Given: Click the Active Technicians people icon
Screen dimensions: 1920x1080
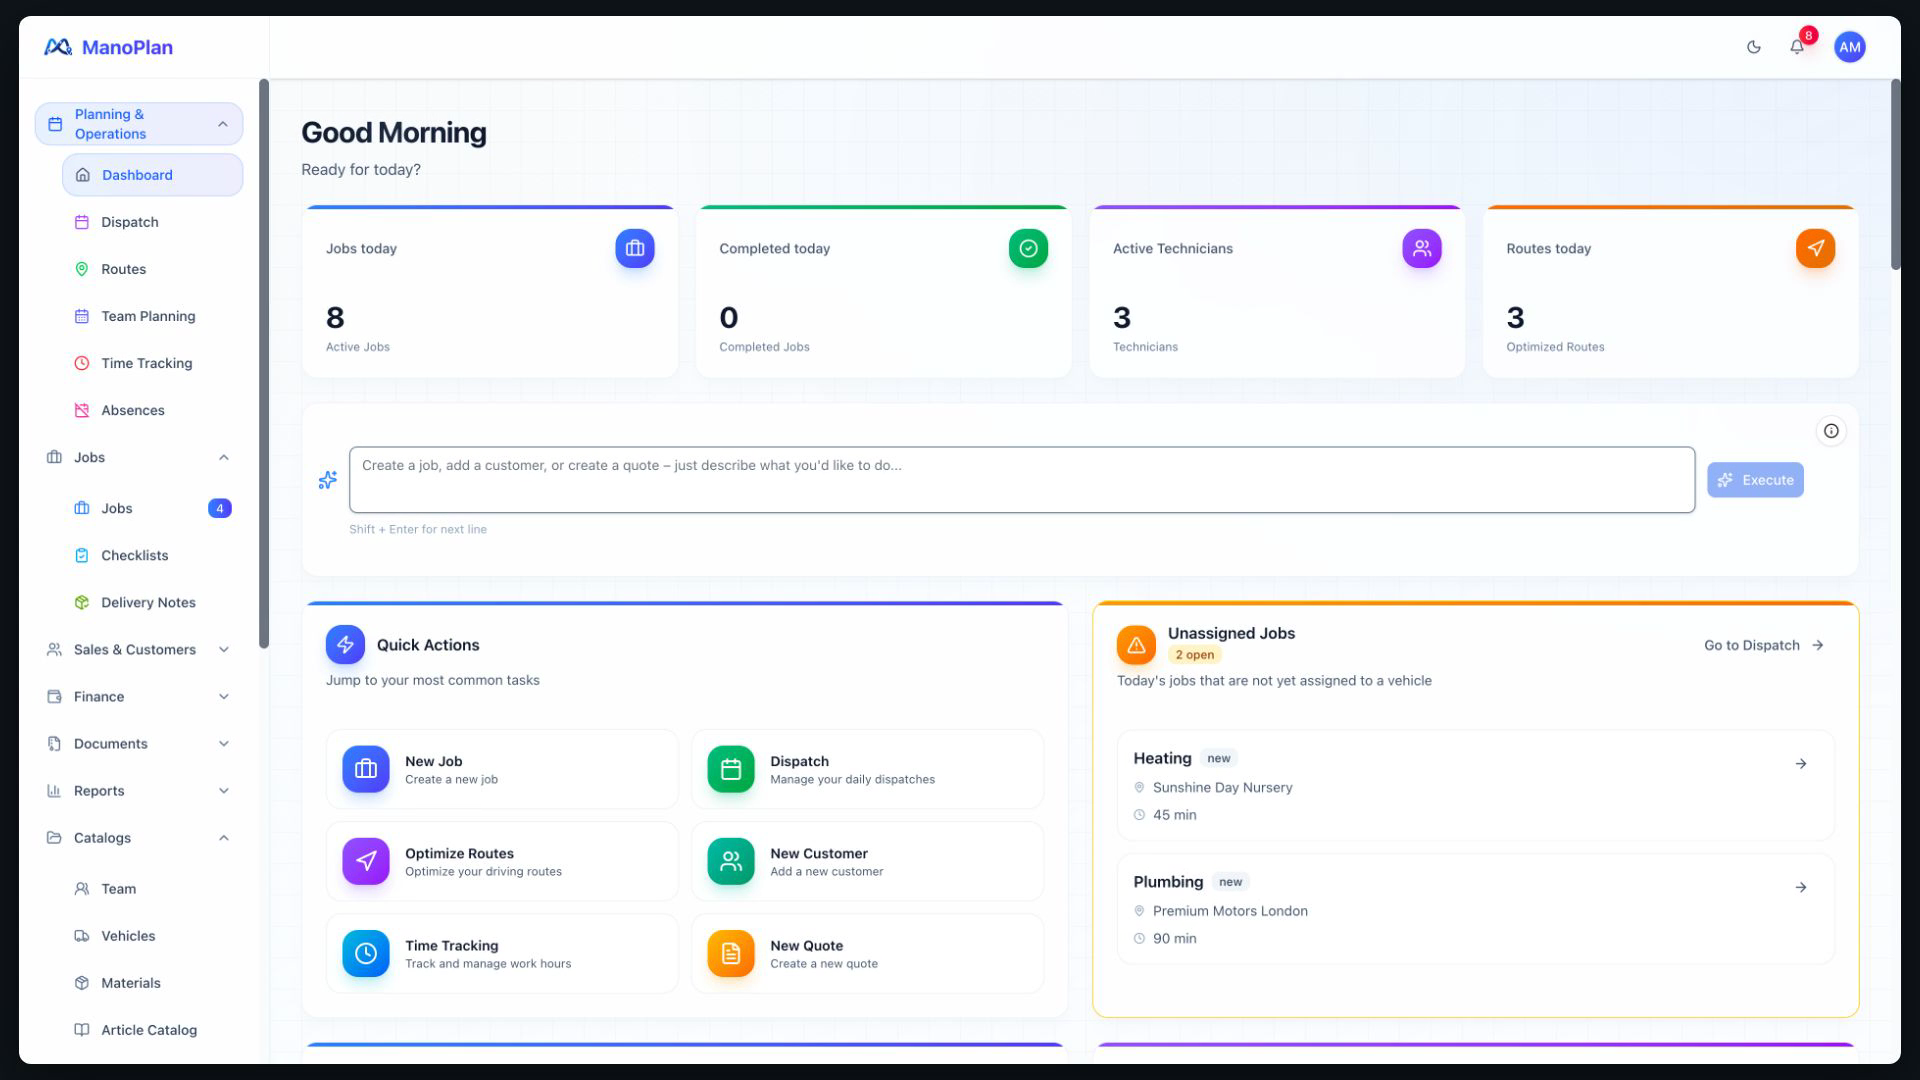Looking at the screenshot, I should 1422,248.
